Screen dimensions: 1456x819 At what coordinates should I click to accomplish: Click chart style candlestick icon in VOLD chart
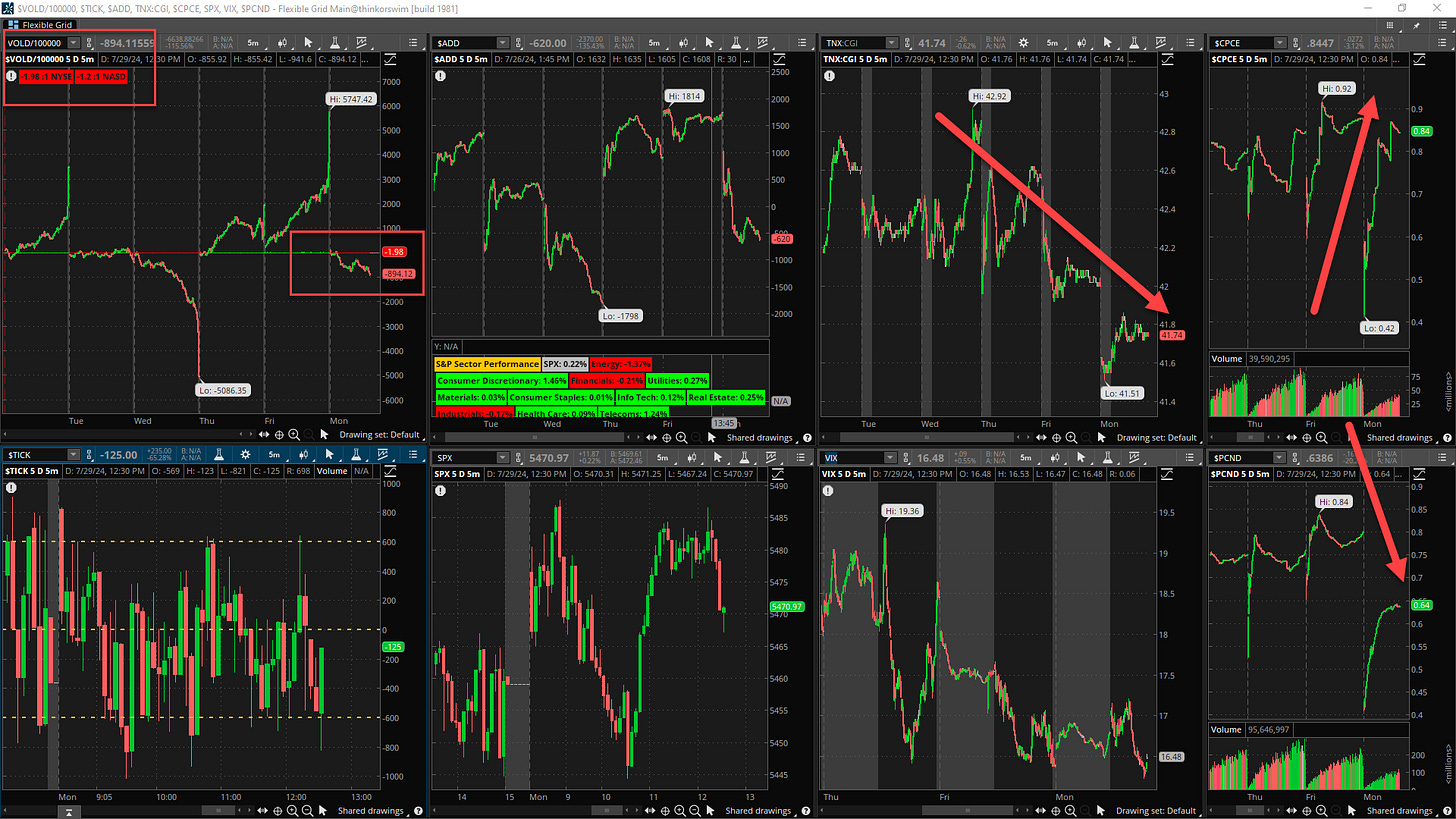(x=285, y=43)
